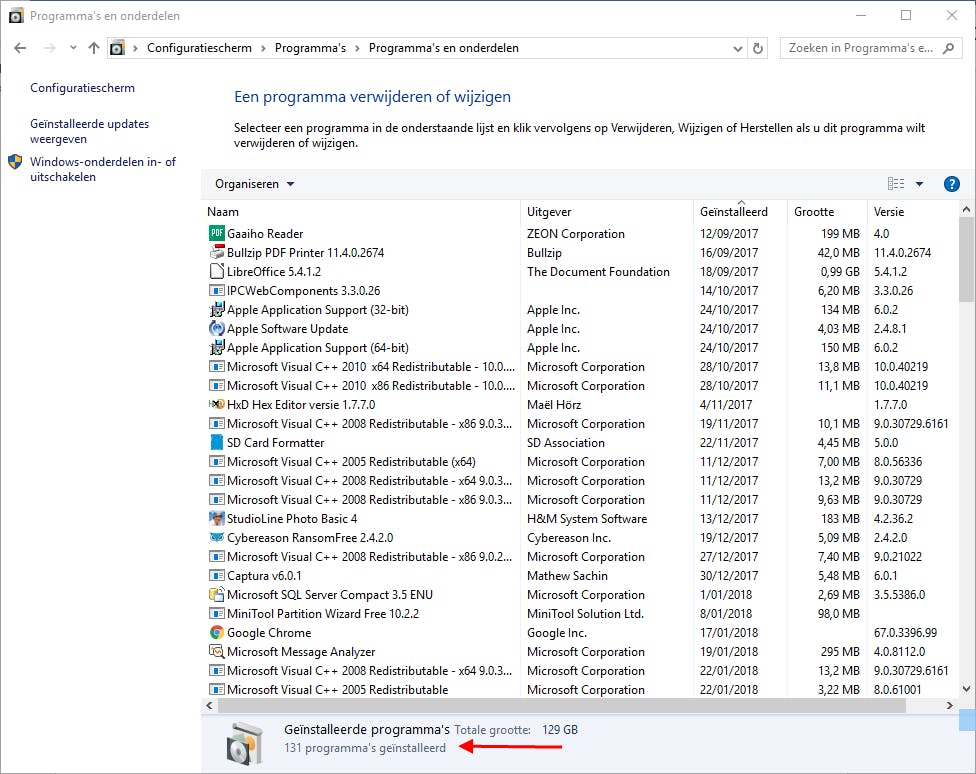The image size is (976, 774).
Task: Click the shield icon beside Windows-onderdelen
Action: click(15, 163)
